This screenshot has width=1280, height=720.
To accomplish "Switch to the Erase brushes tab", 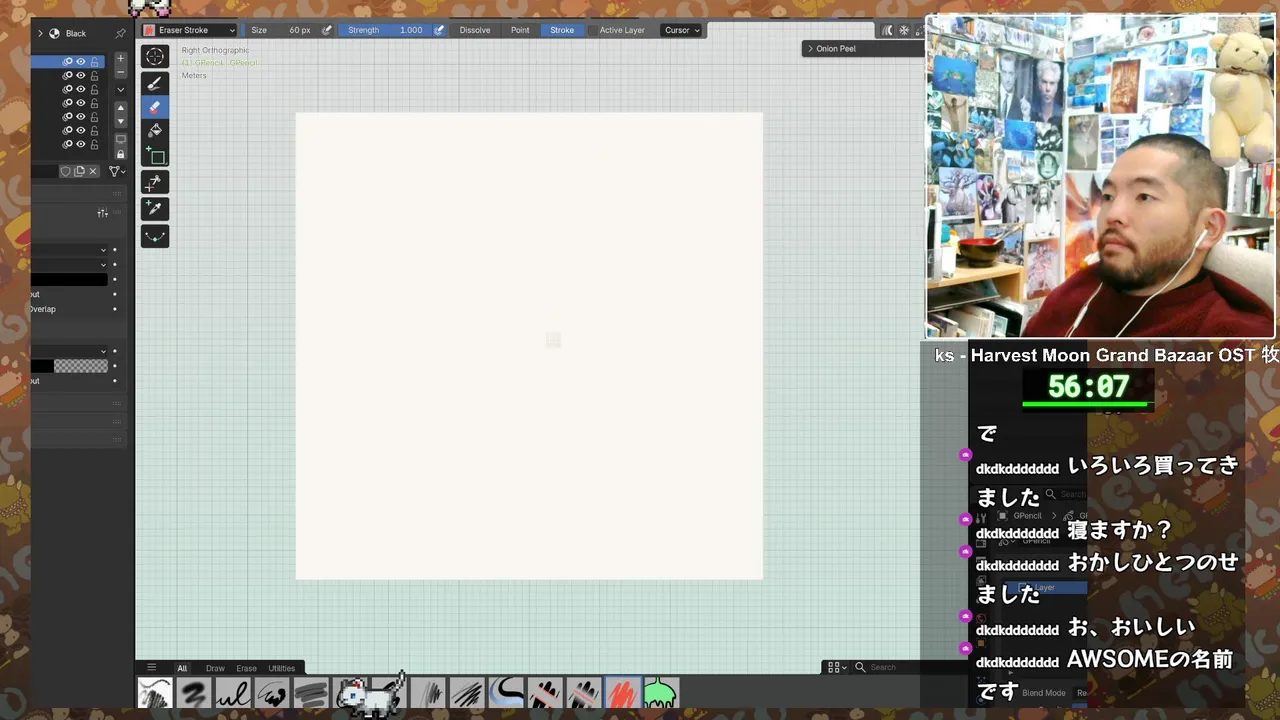I will coord(246,668).
